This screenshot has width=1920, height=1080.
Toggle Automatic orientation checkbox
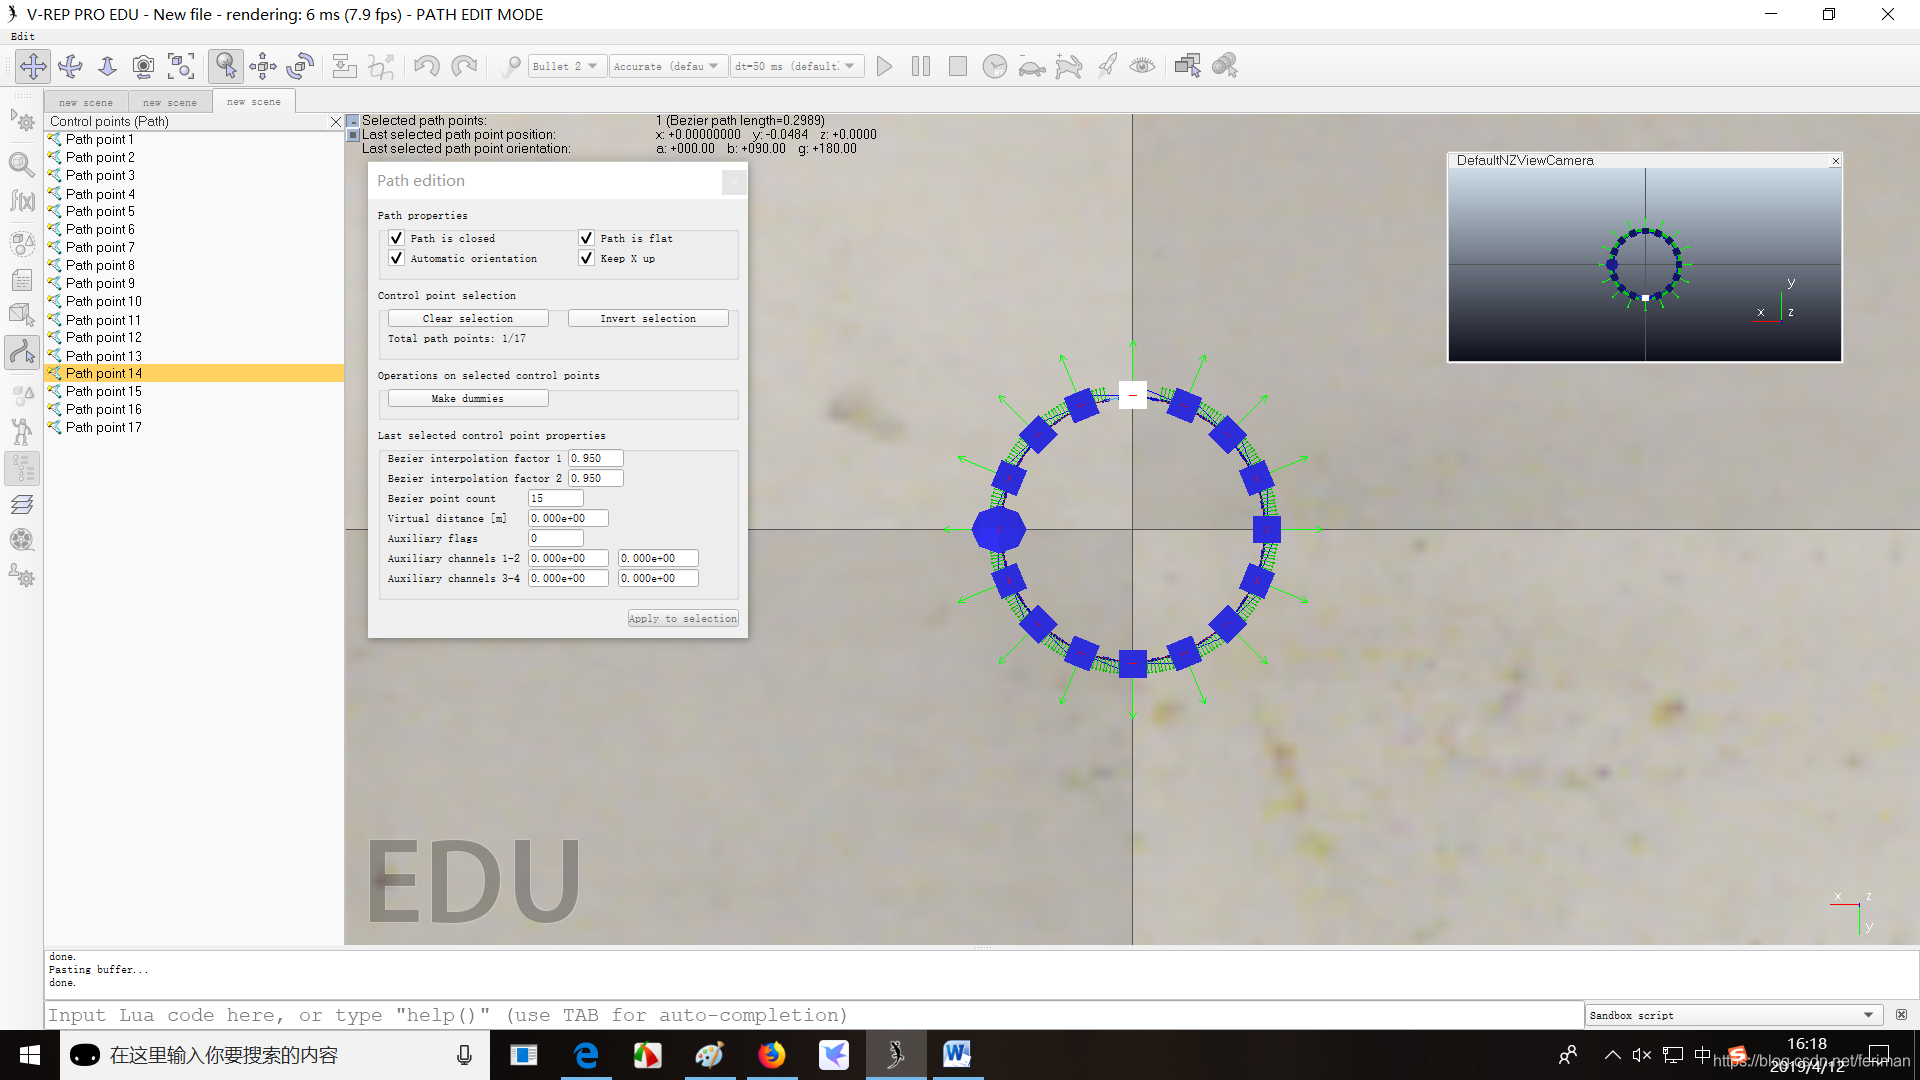point(397,258)
